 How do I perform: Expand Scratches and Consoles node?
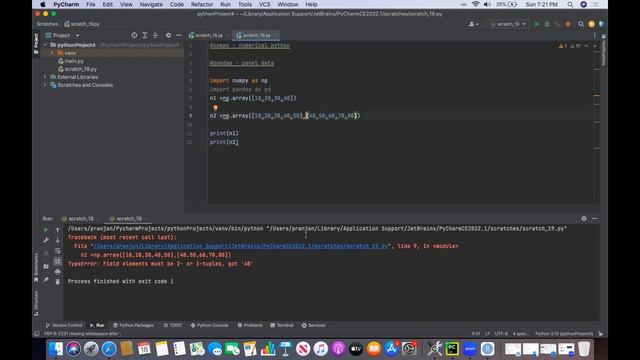coord(45,85)
